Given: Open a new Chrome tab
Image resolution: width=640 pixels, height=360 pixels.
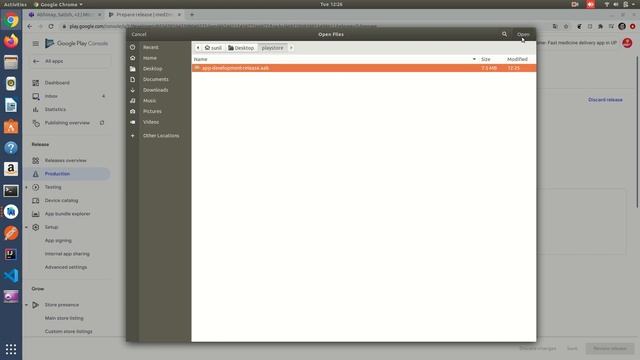Looking at the screenshot, I should click(192, 15).
